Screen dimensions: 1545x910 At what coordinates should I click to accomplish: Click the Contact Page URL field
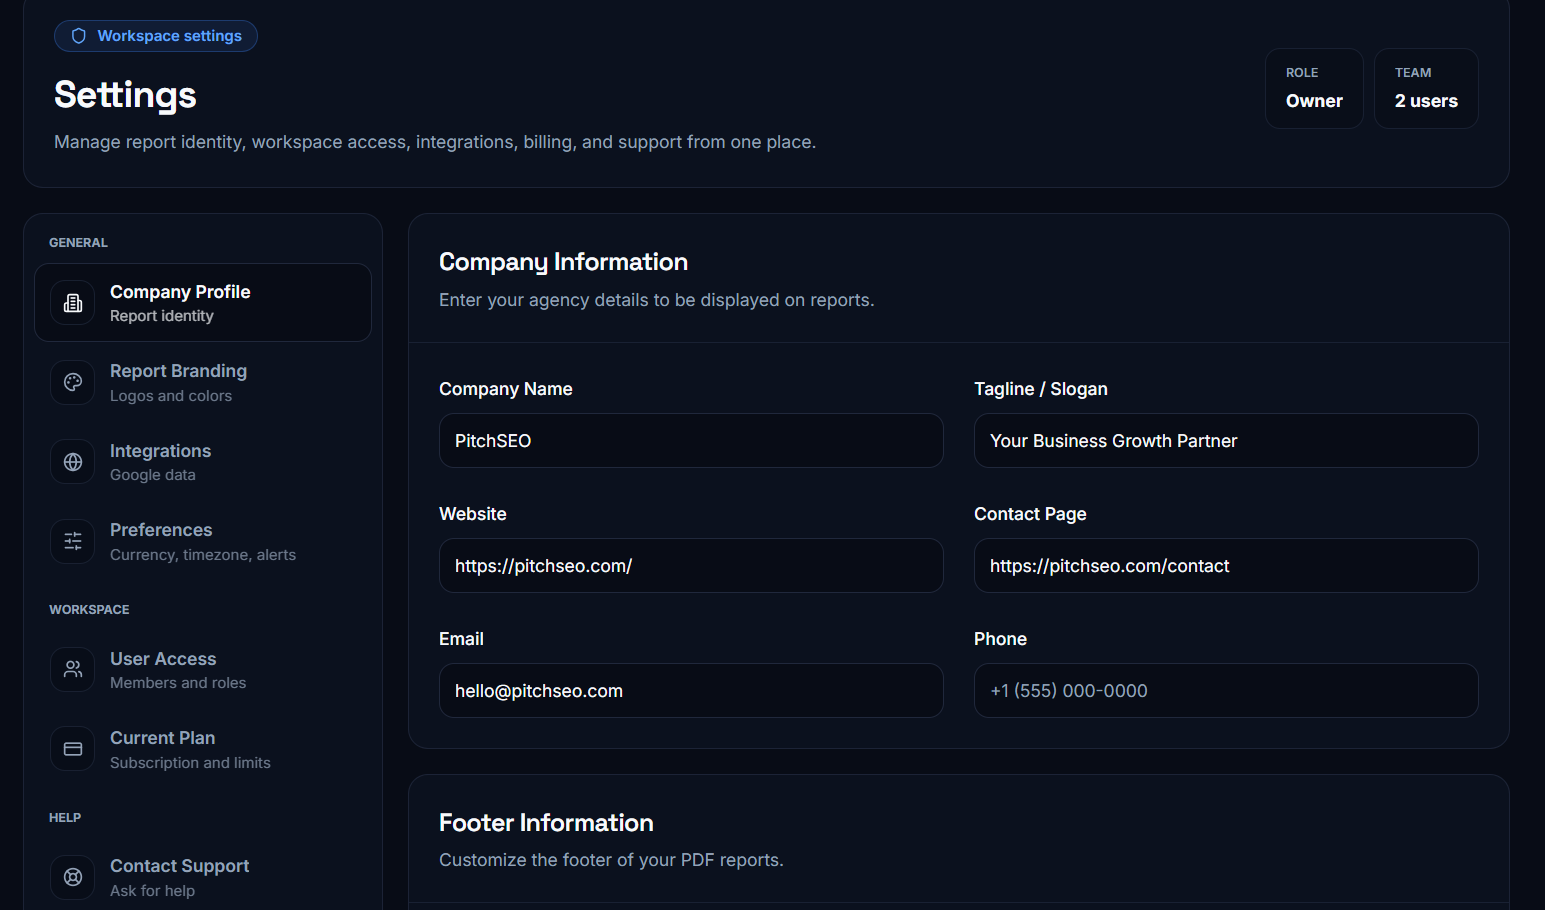[1226, 565]
